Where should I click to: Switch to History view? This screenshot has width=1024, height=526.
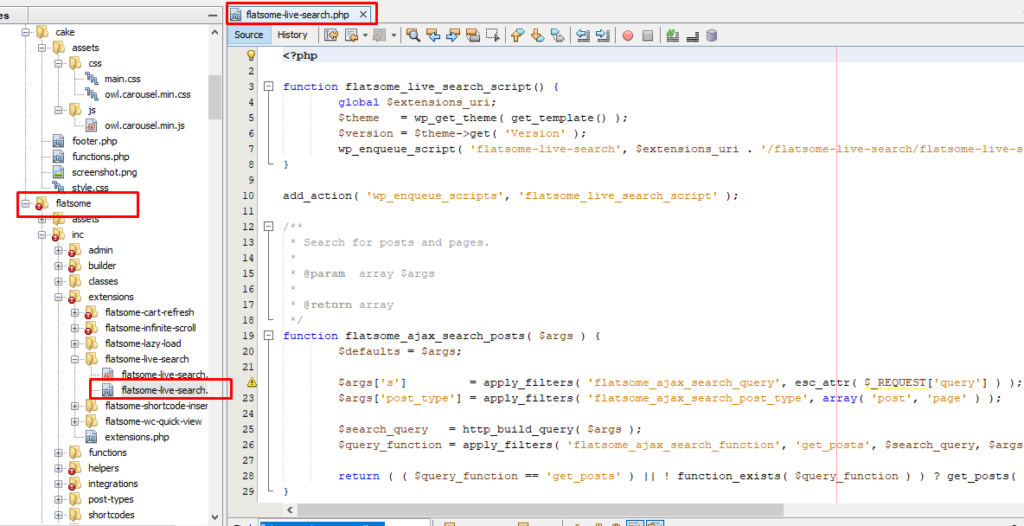[x=292, y=35]
